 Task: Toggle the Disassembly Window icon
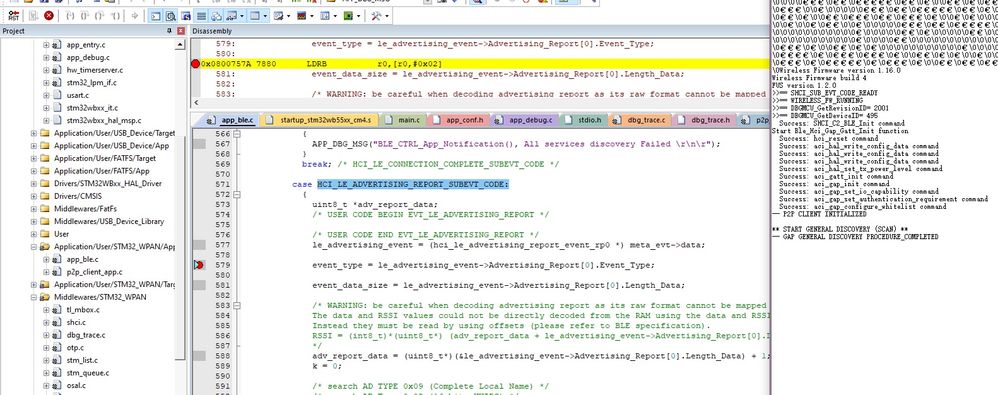click(171, 15)
